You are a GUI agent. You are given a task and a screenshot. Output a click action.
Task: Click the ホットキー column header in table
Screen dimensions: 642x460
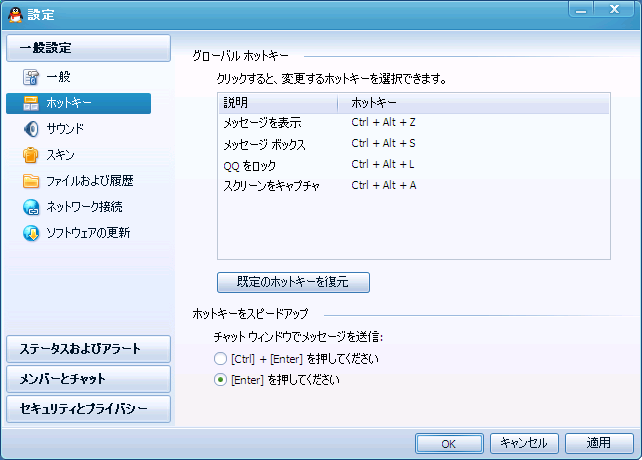click(x=473, y=103)
